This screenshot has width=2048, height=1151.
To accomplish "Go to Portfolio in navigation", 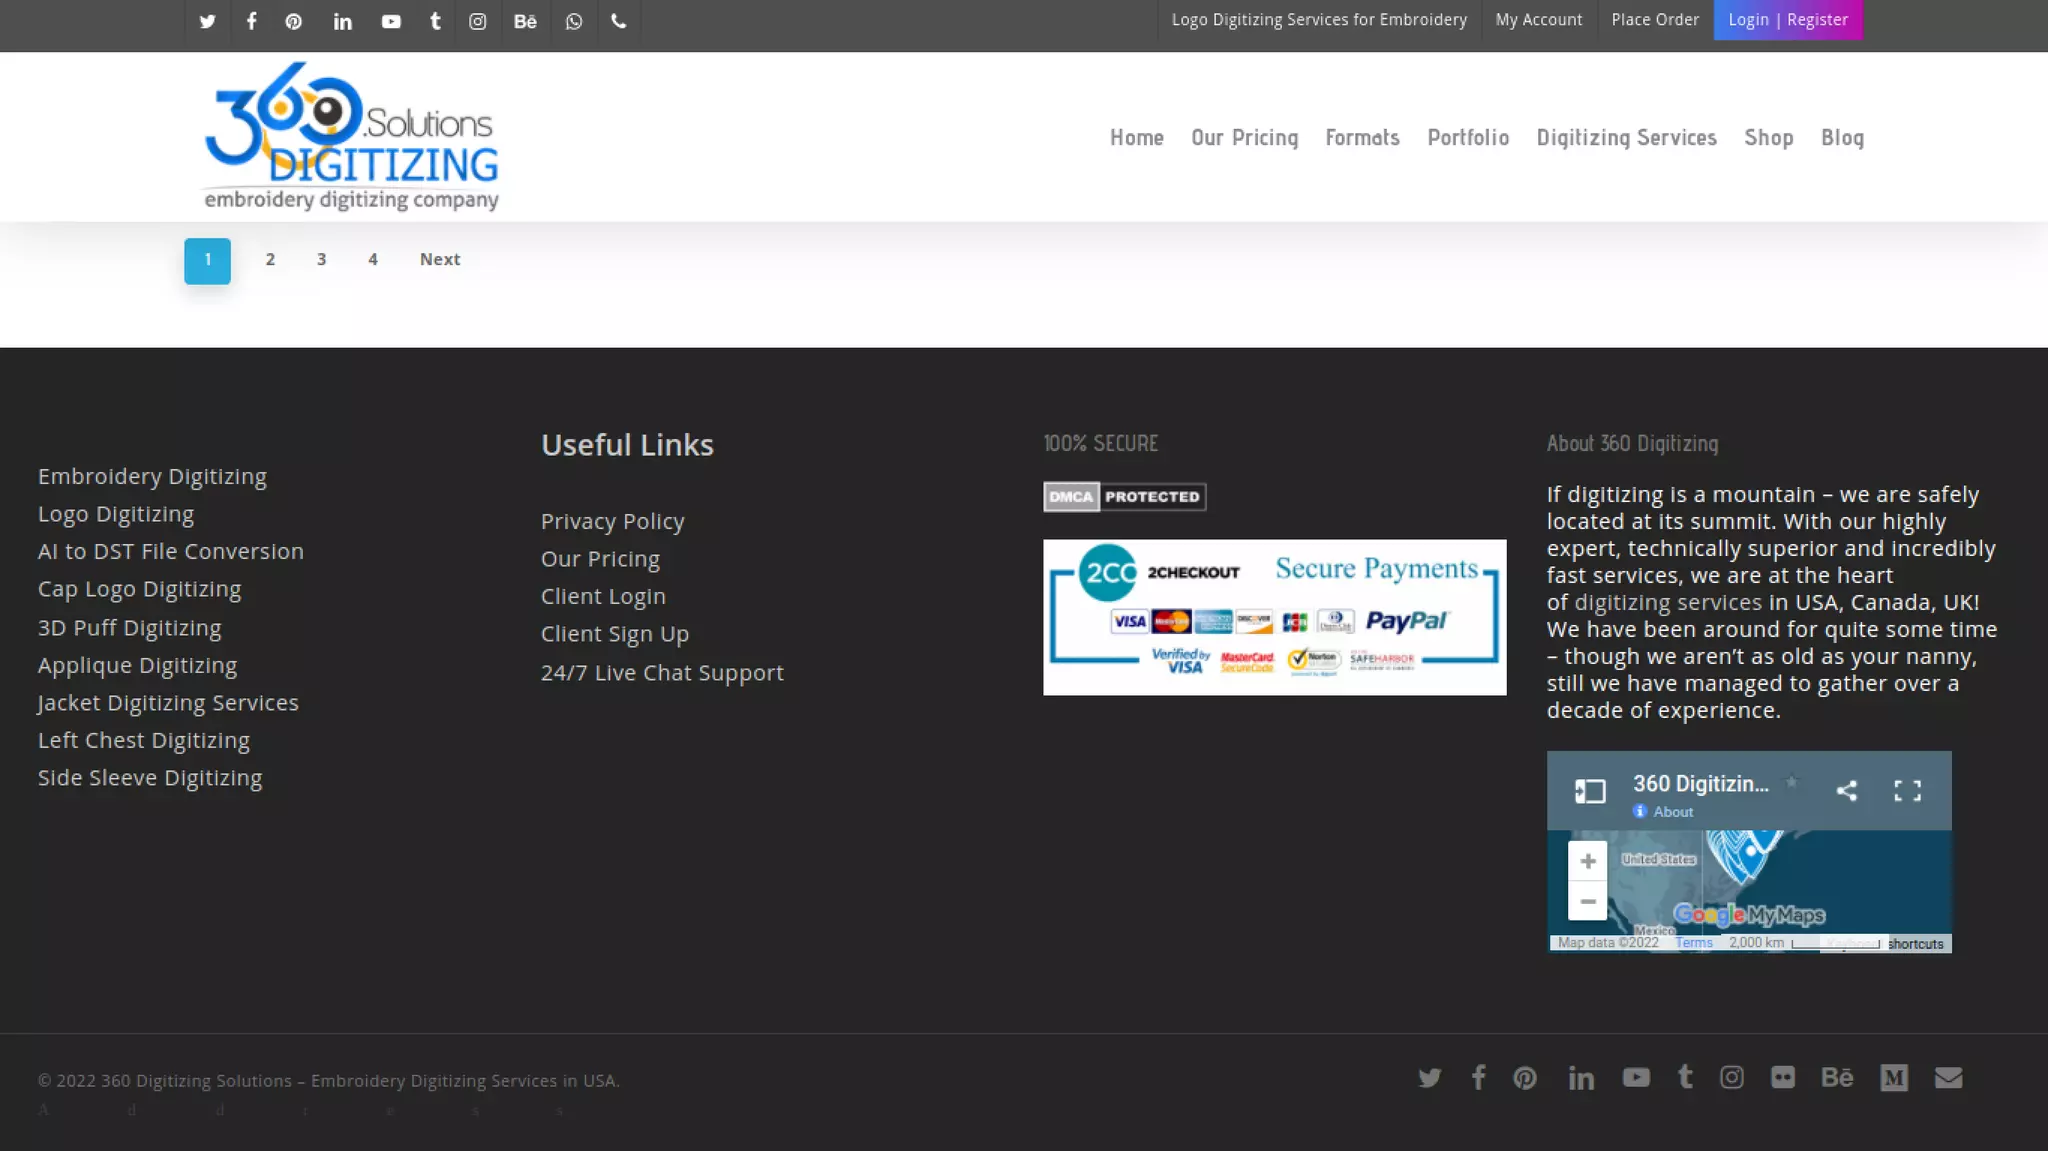I will pos(1467,138).
